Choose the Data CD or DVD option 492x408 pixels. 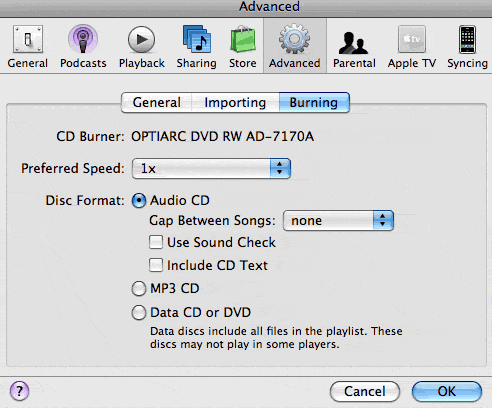point(139,313)
